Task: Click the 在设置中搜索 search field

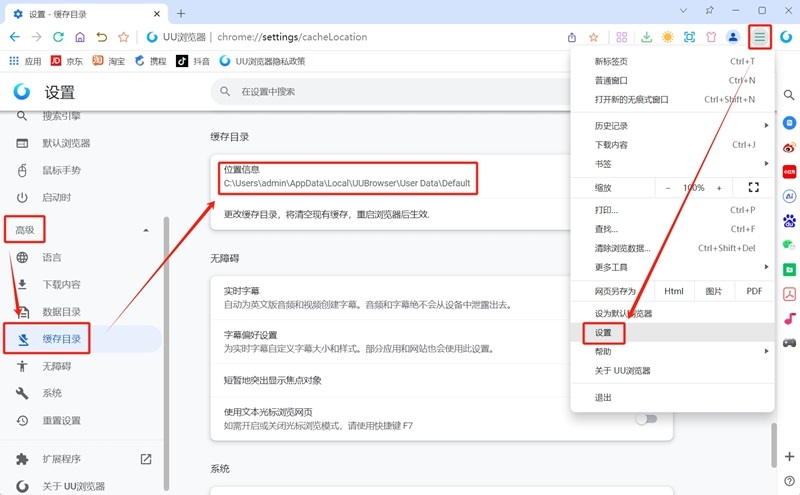Action: point(390,91)
